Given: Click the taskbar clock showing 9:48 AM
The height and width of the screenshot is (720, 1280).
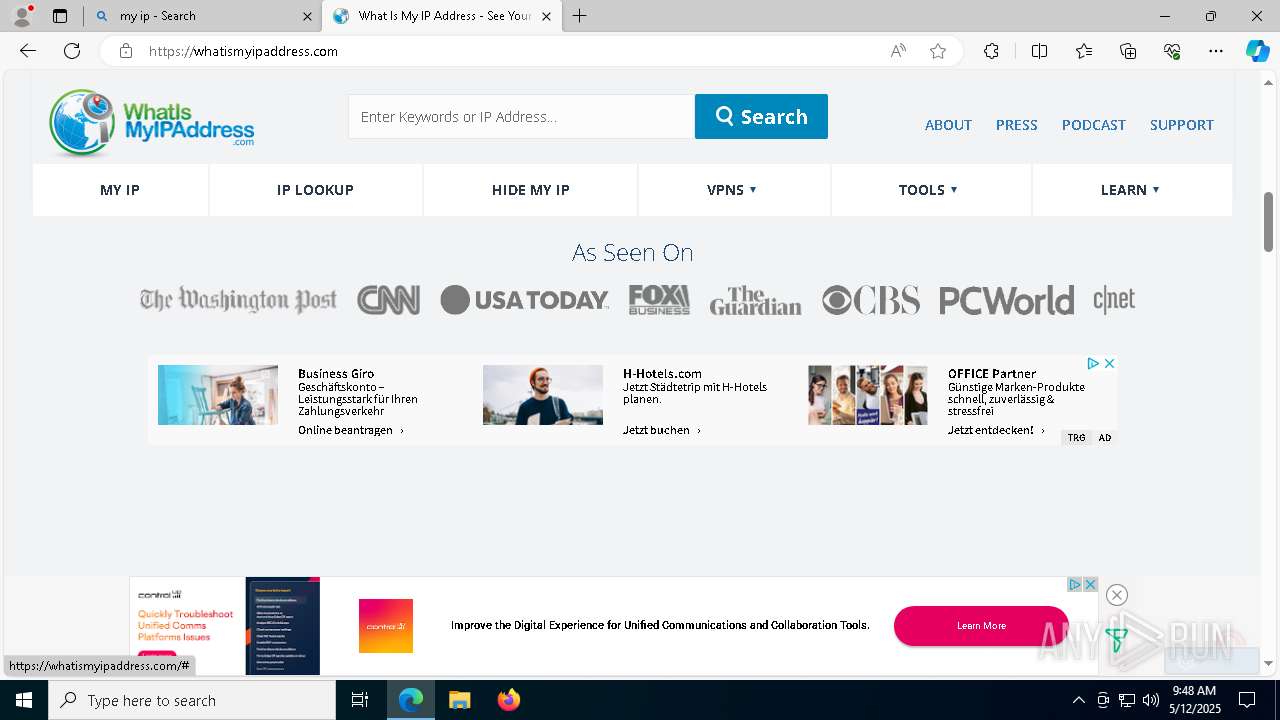Looking at the screenshot, I should [1195, 700].
